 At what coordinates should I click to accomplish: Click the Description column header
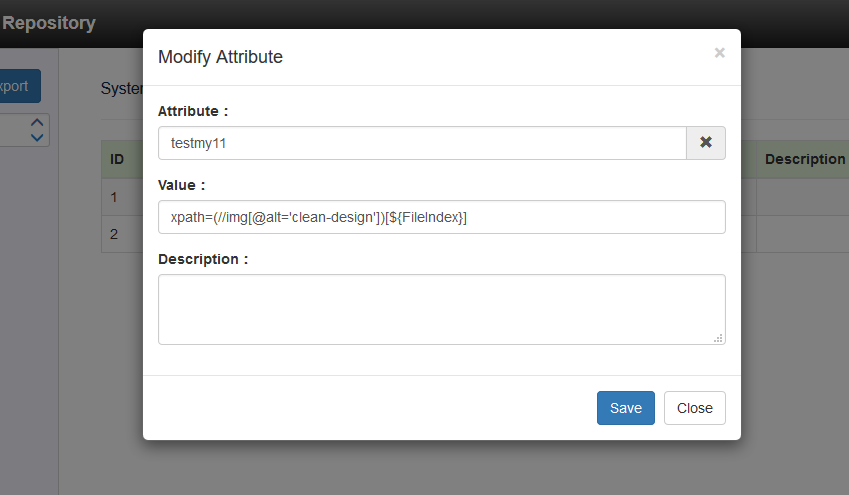pyautogui.click(x=805, y=159)
